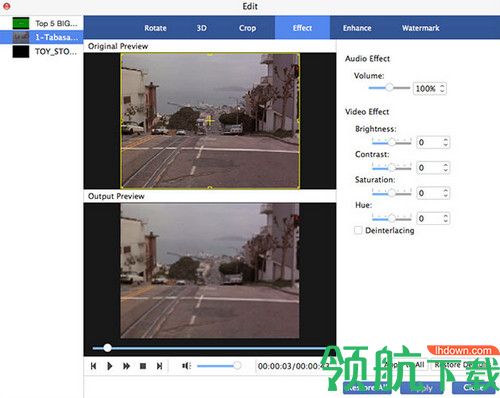Stop the preview playback

(x=143, y=366)
